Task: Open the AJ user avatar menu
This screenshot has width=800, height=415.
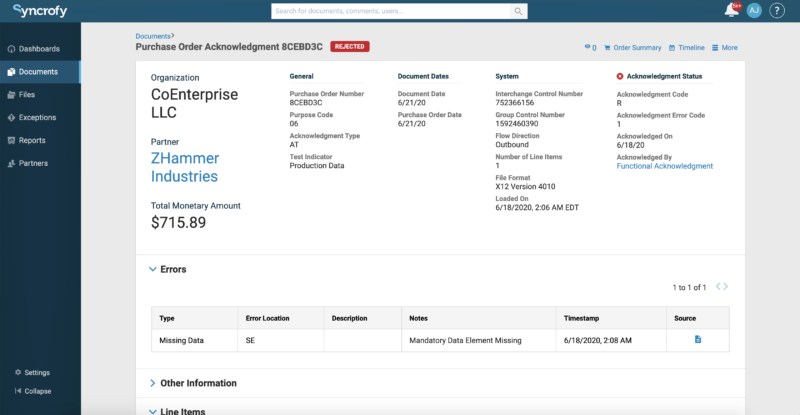Action: 754,11
